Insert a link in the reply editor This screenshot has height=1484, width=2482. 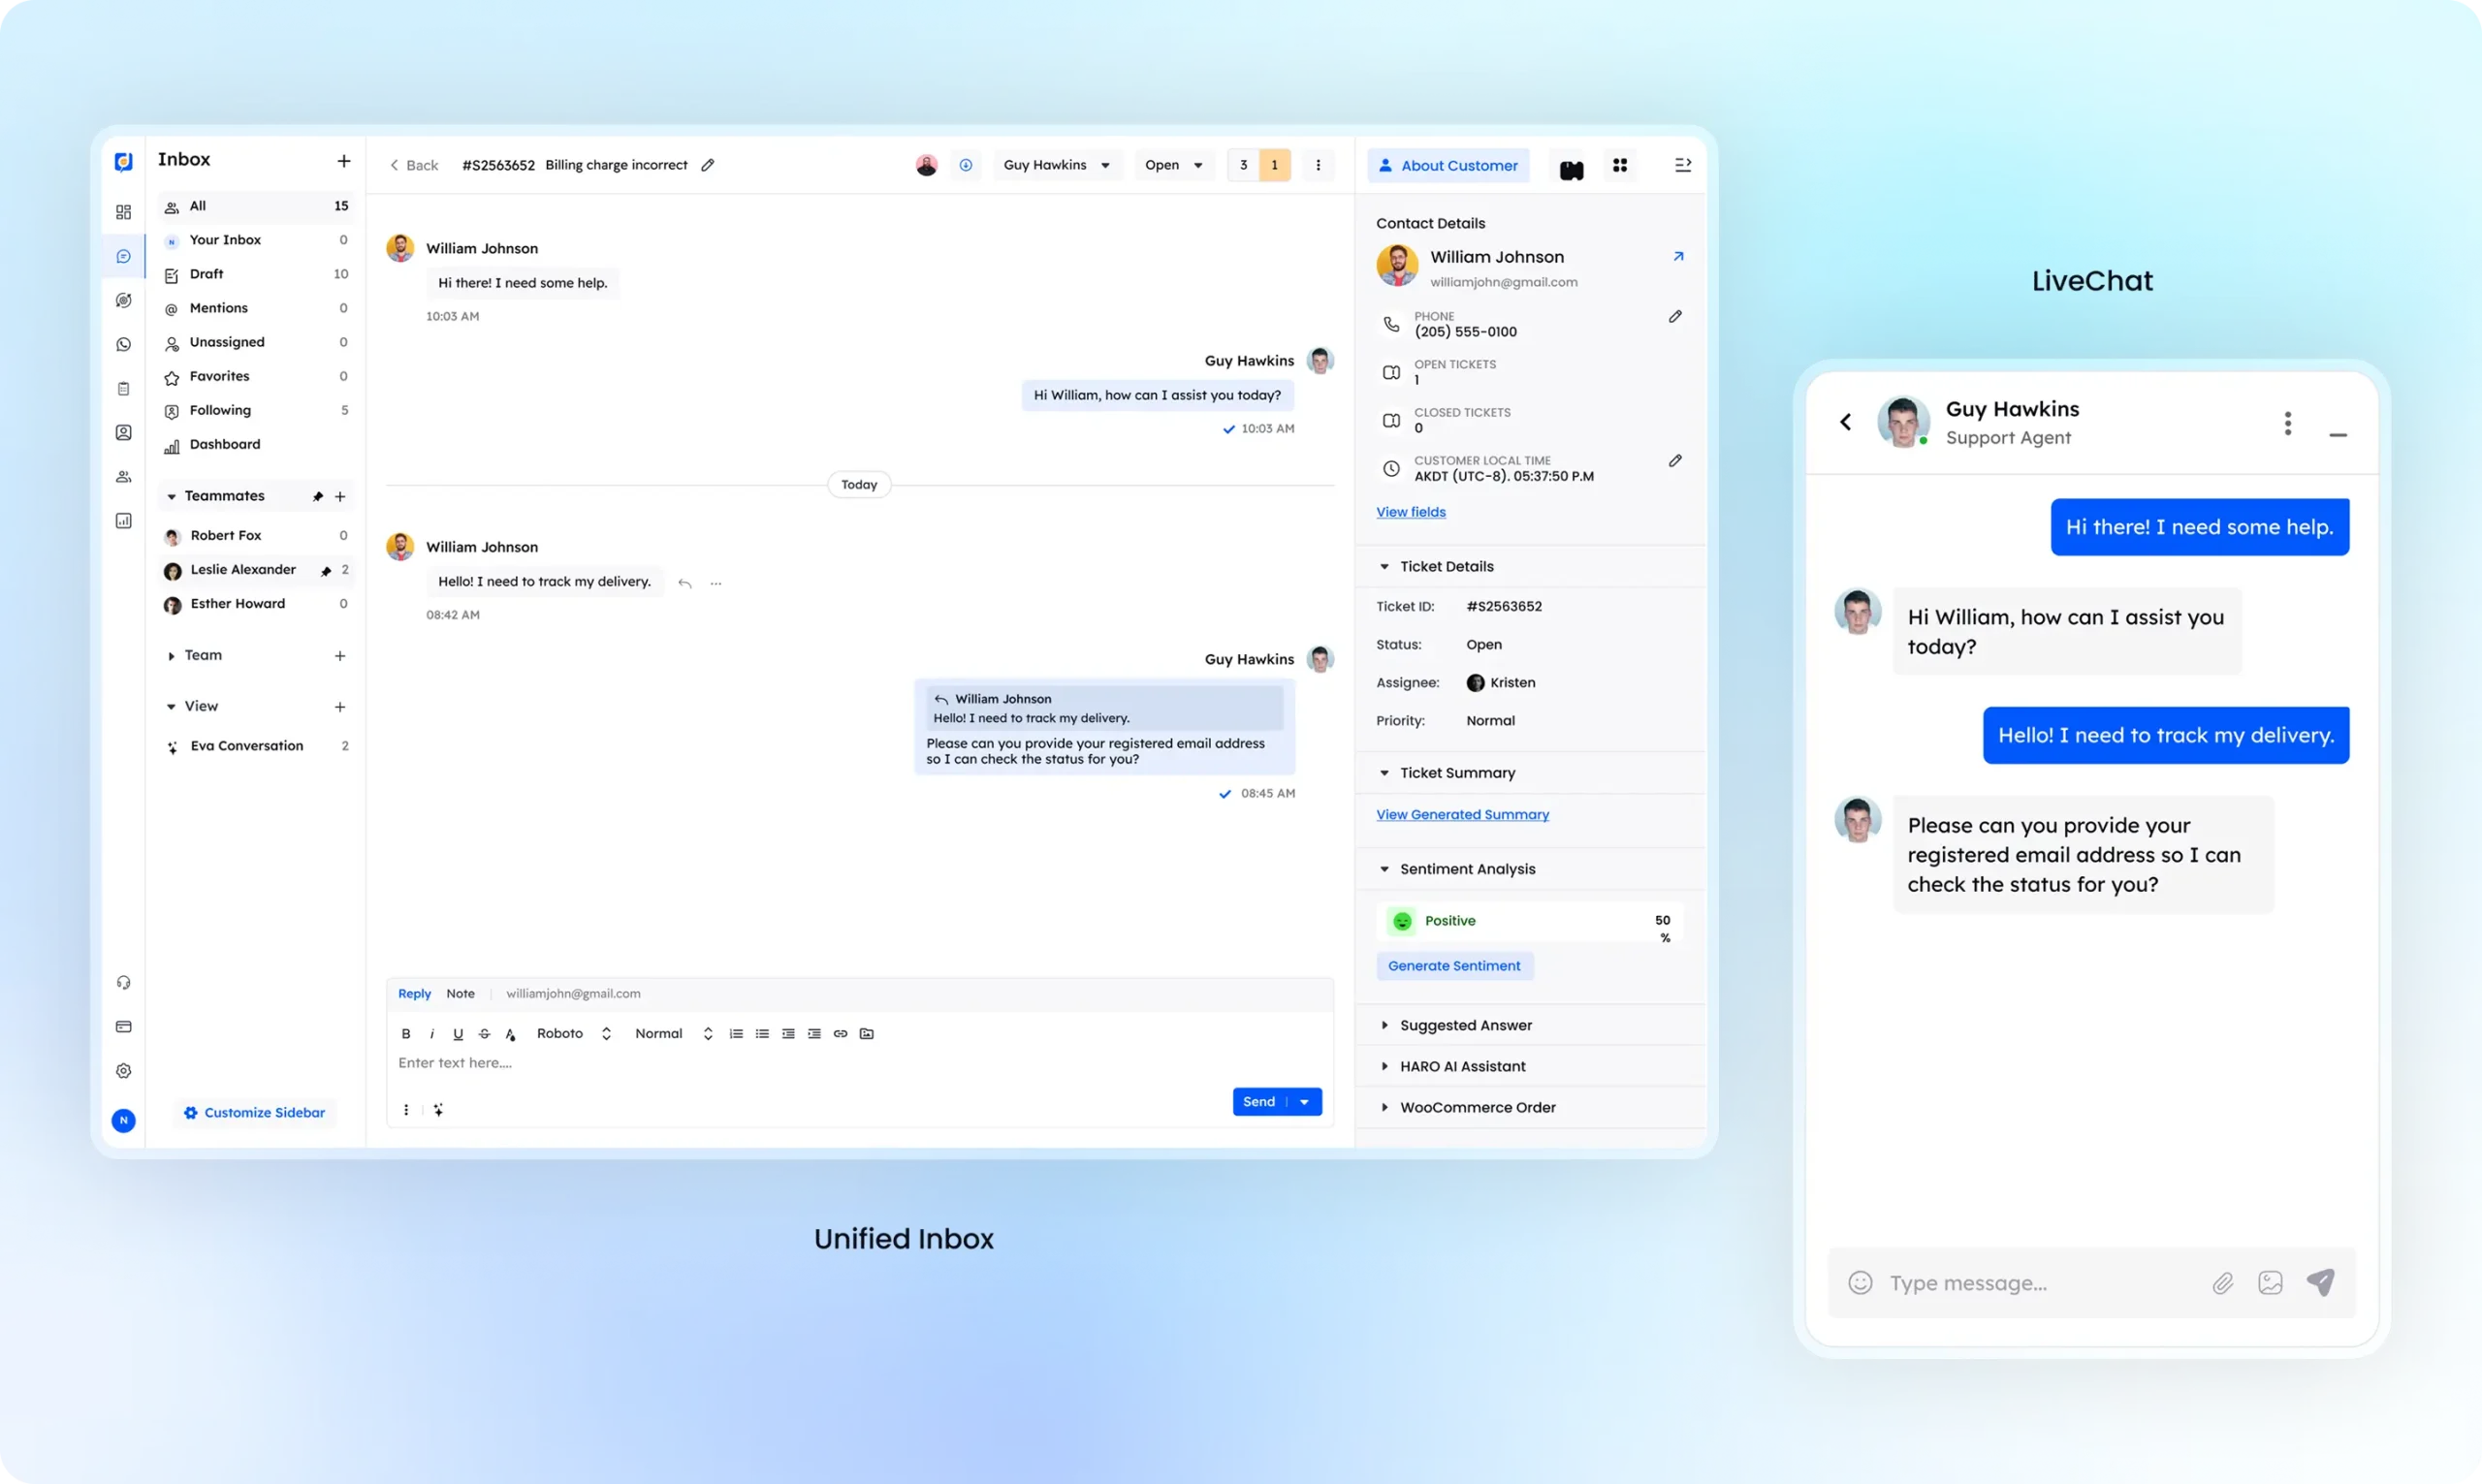click(840, 1033)
